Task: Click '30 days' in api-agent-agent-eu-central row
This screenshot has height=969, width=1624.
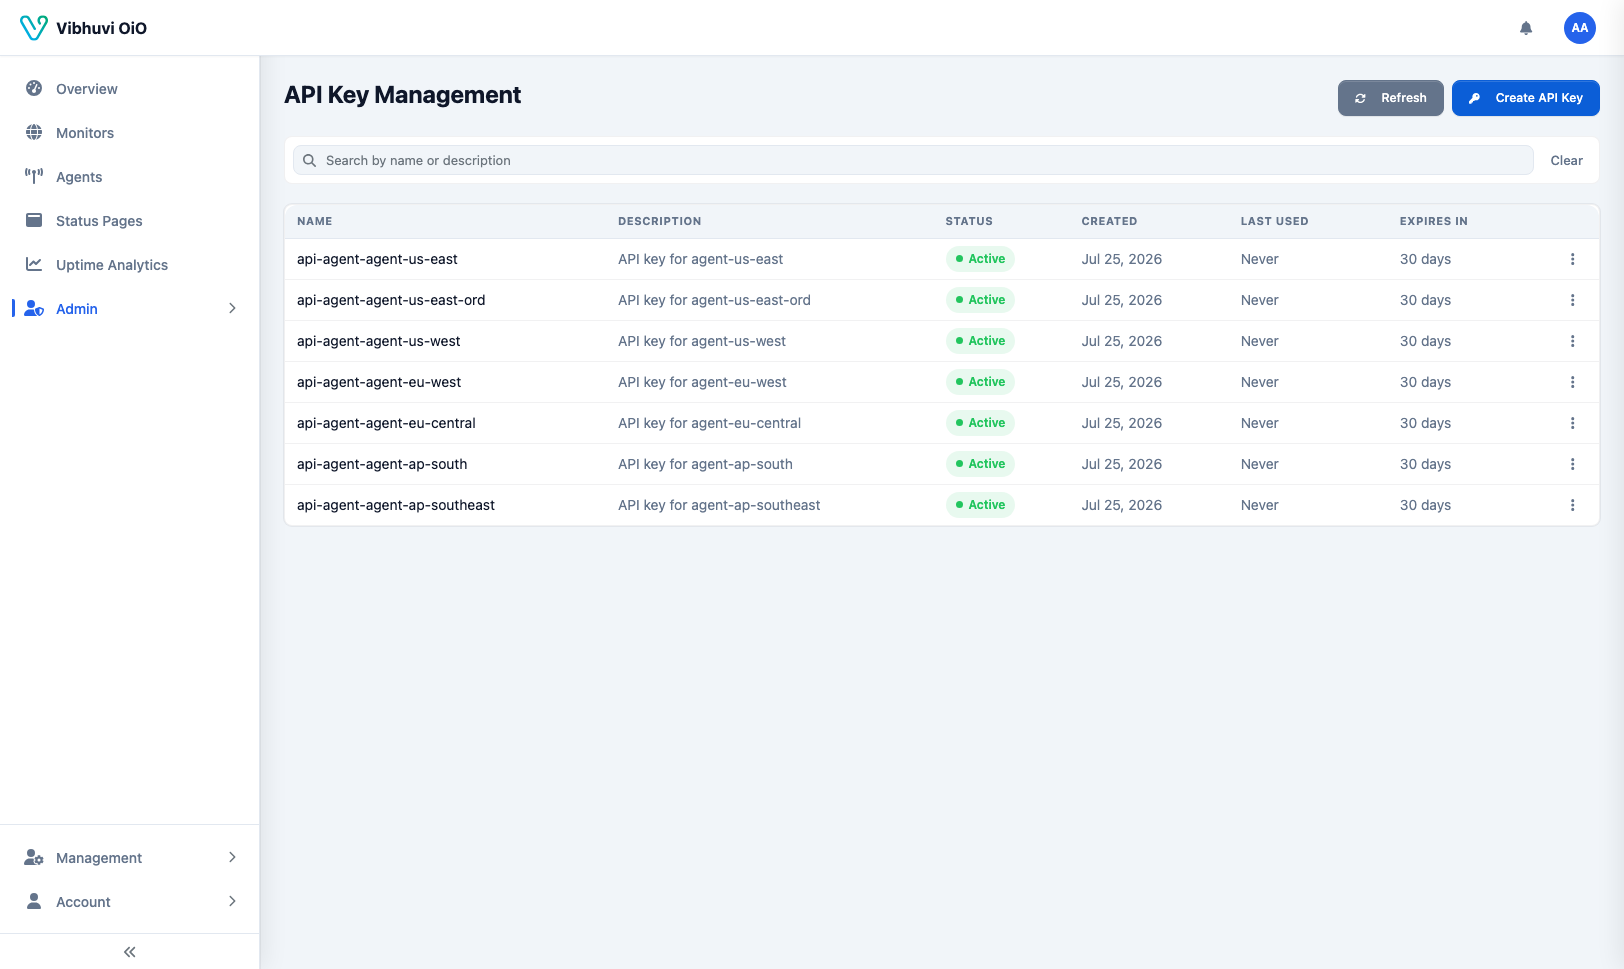Action: pos(1425,423)
